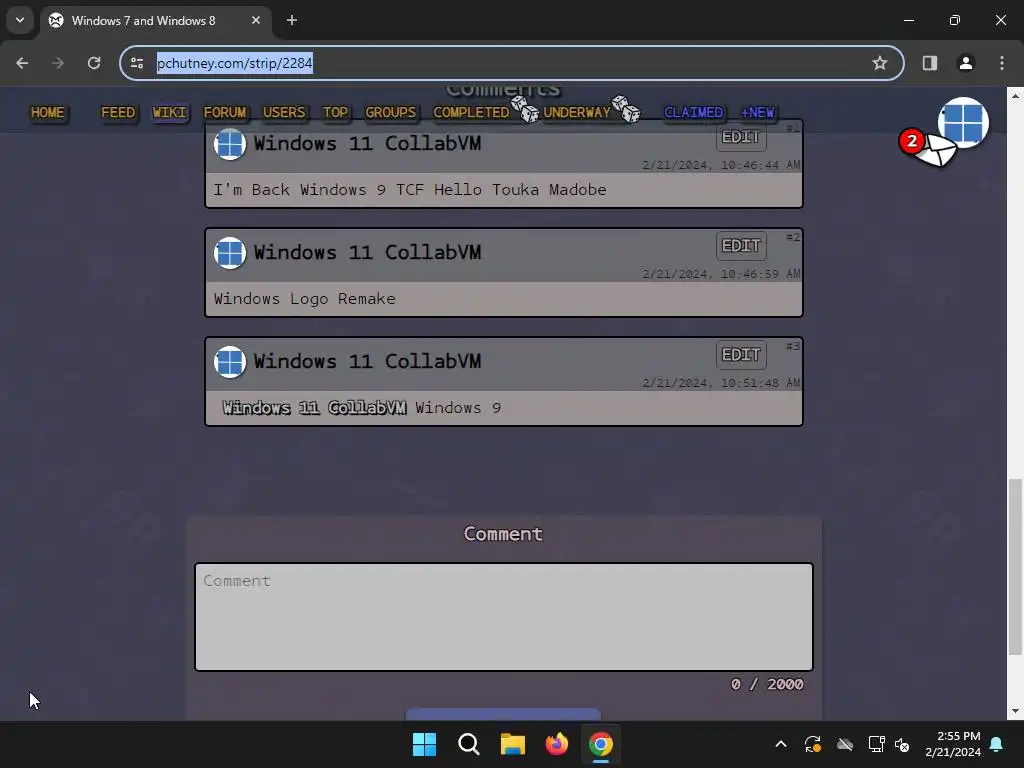1024x768 pixels.
Task: Roll the dice next to UNDERWAY
Action: point(626,109)
